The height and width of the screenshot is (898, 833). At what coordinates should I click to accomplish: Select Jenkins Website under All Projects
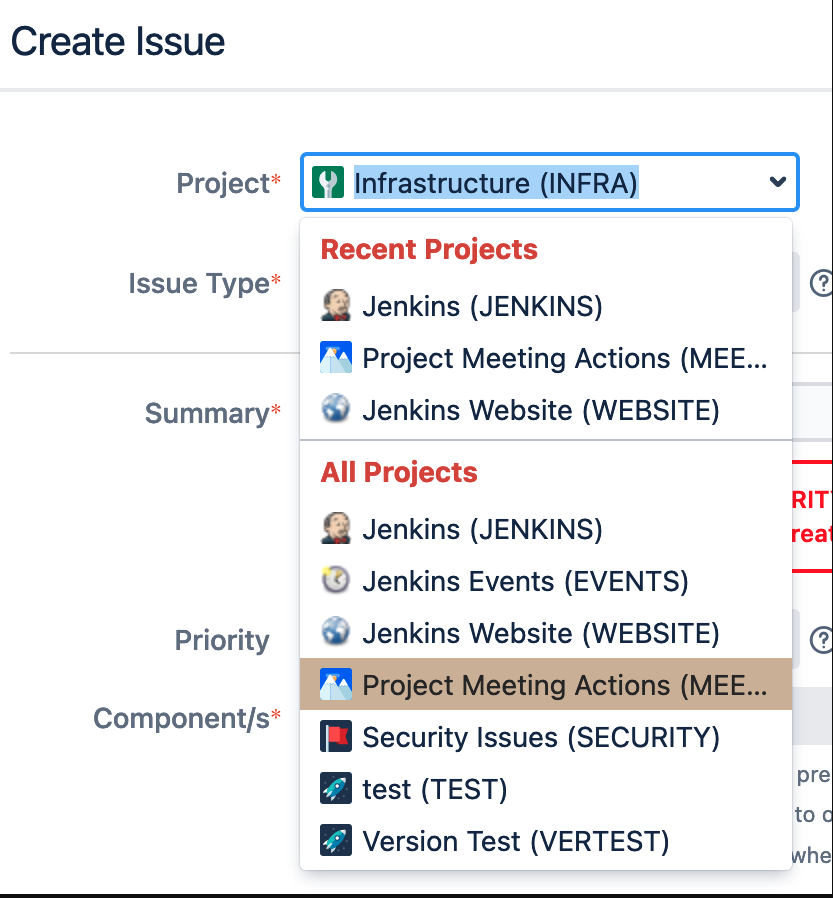[546, 633]
